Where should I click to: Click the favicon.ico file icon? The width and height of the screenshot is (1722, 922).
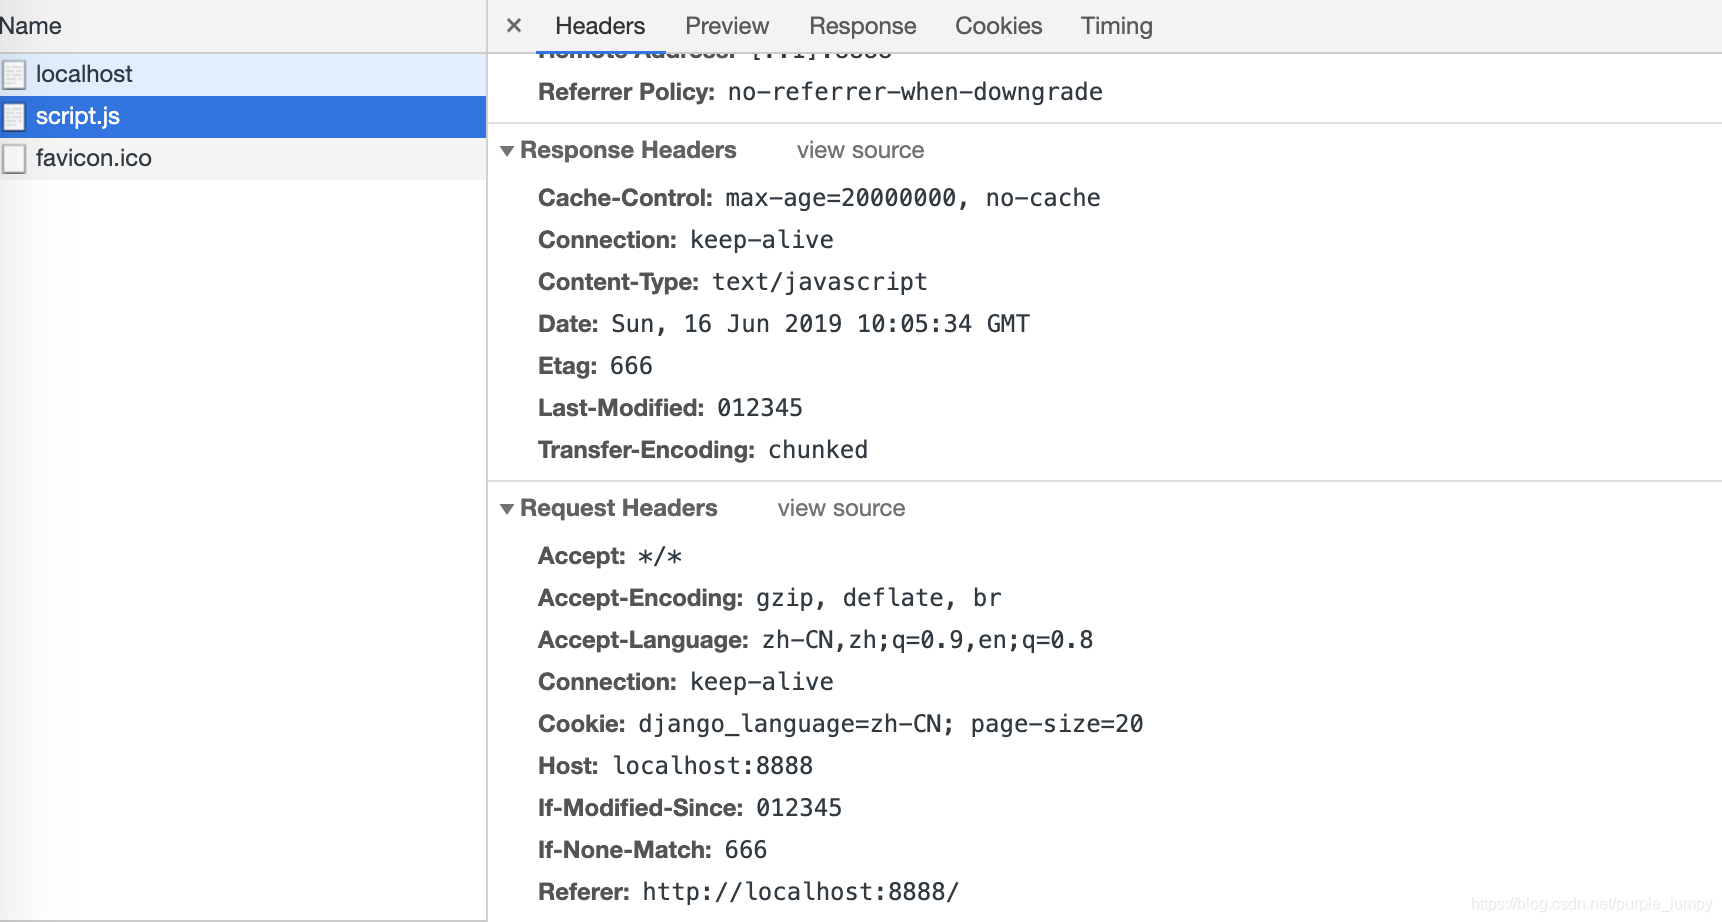click(x=14, y=158)
